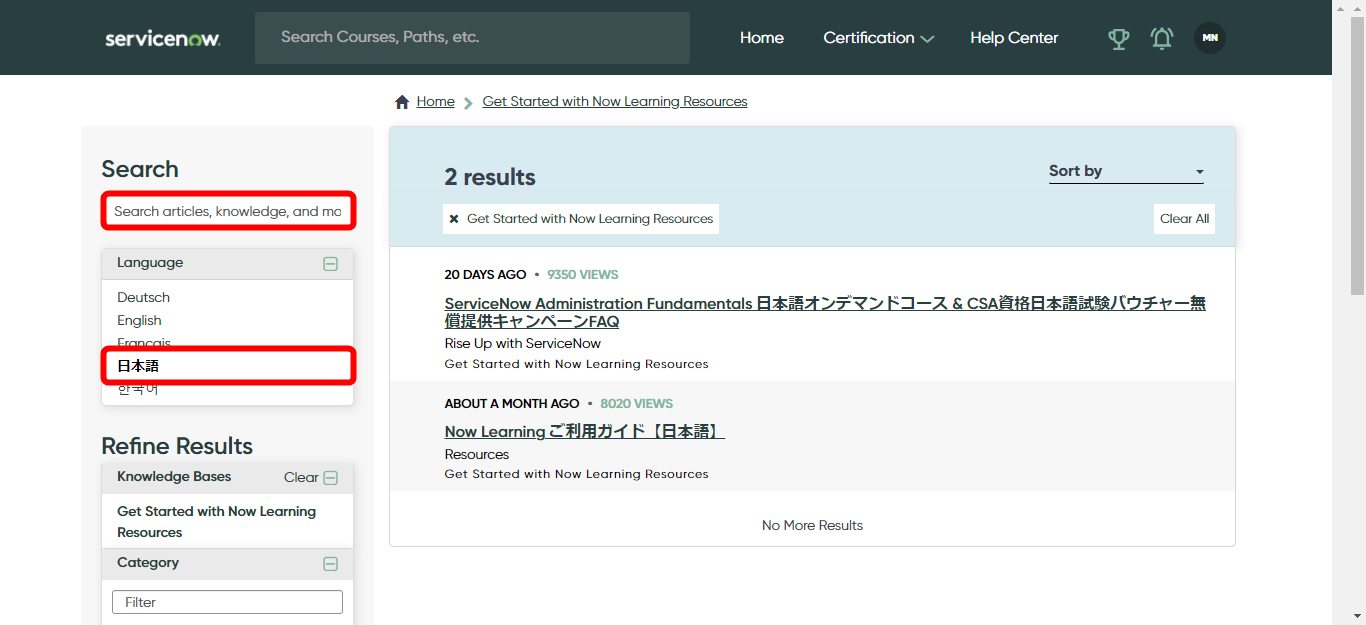Open the notifications bell icon
The width and height of the screenshot is (1366, 625).
coord(1161,38)
